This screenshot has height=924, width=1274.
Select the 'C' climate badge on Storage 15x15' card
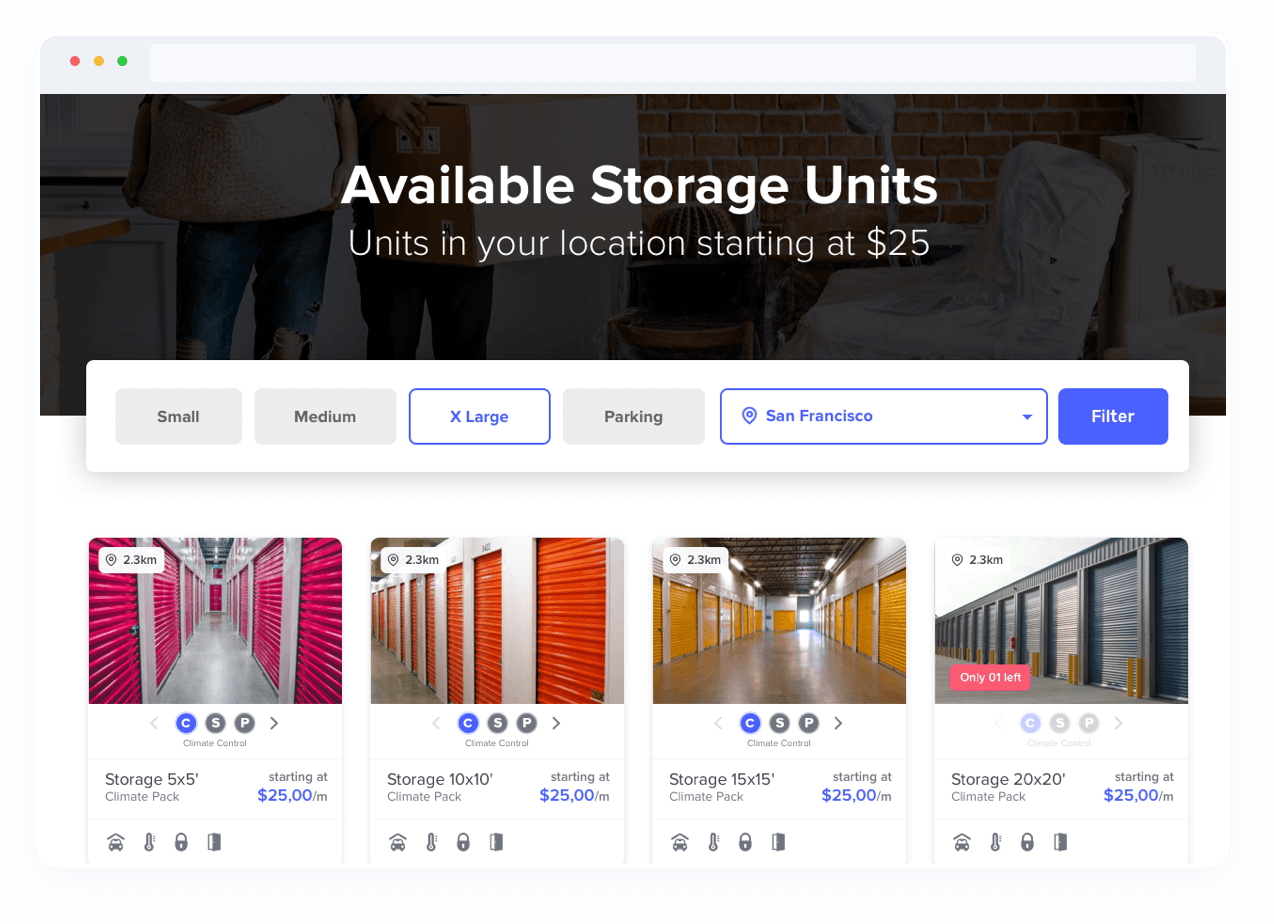750,723
